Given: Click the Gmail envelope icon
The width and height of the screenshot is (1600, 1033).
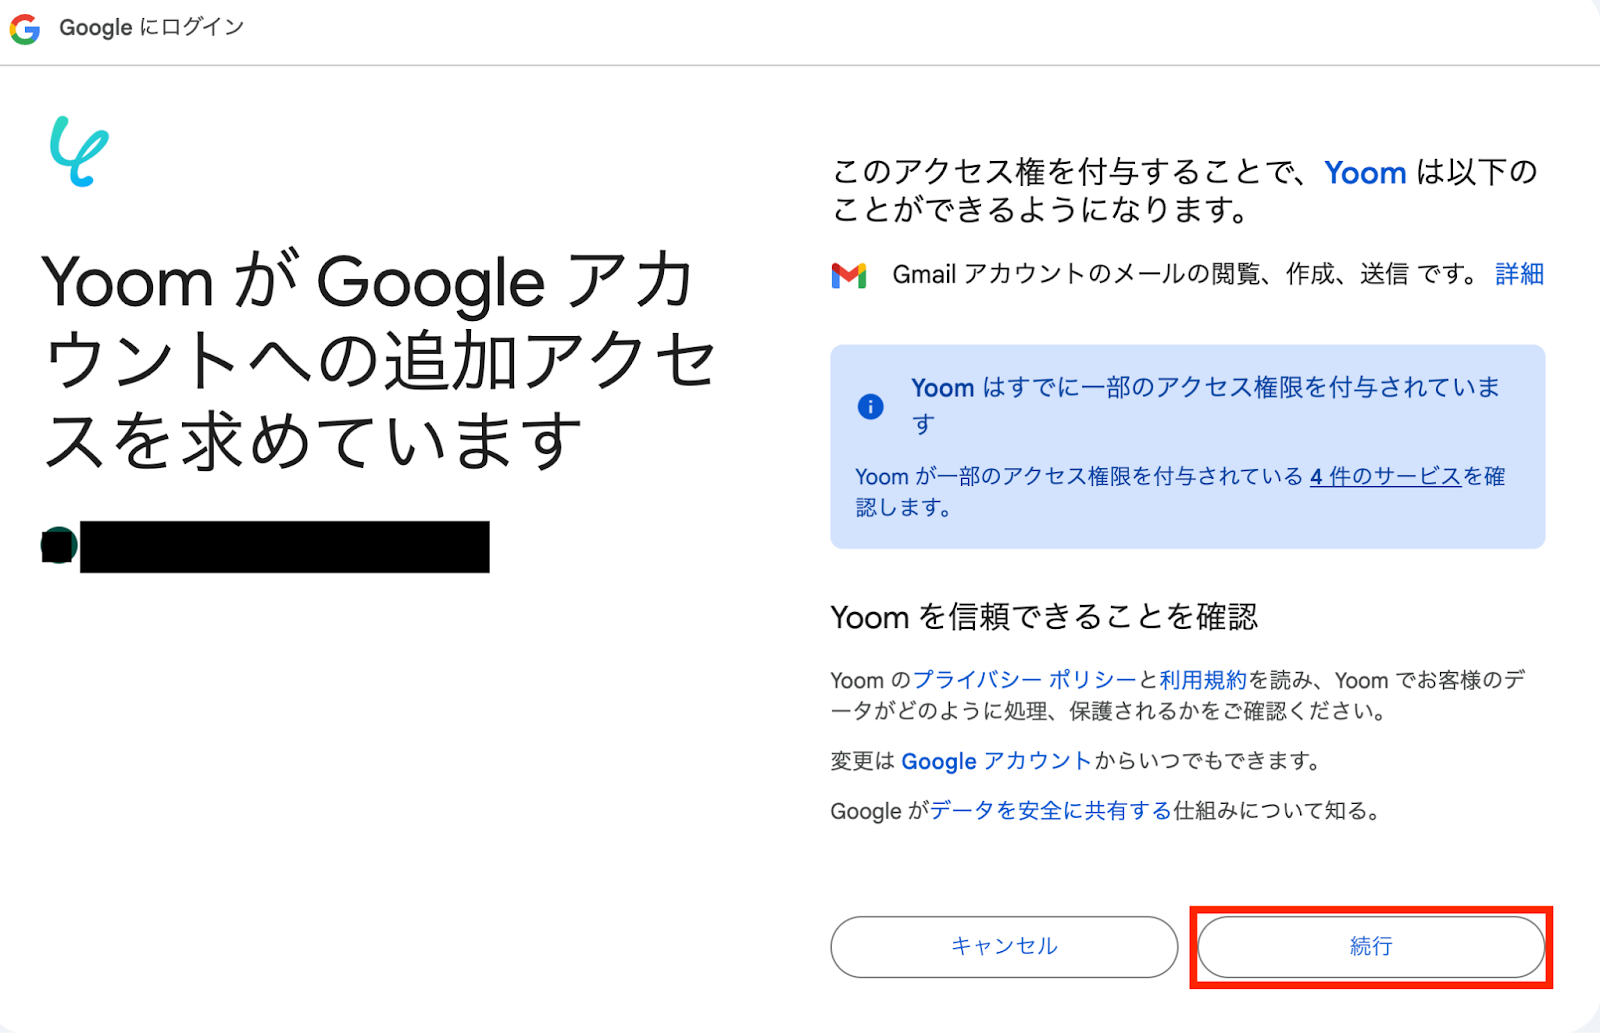Looking at the screenshot, I should [849, 275].
